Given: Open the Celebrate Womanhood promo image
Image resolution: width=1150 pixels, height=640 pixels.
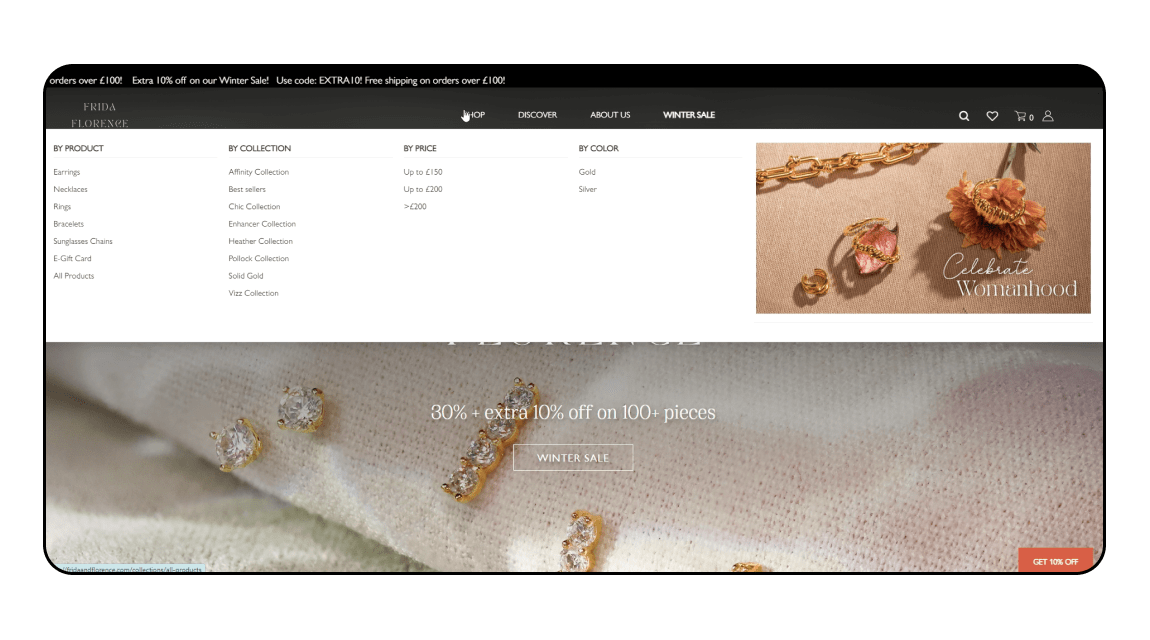Looking at the screenshot, I should coord(923,228).
